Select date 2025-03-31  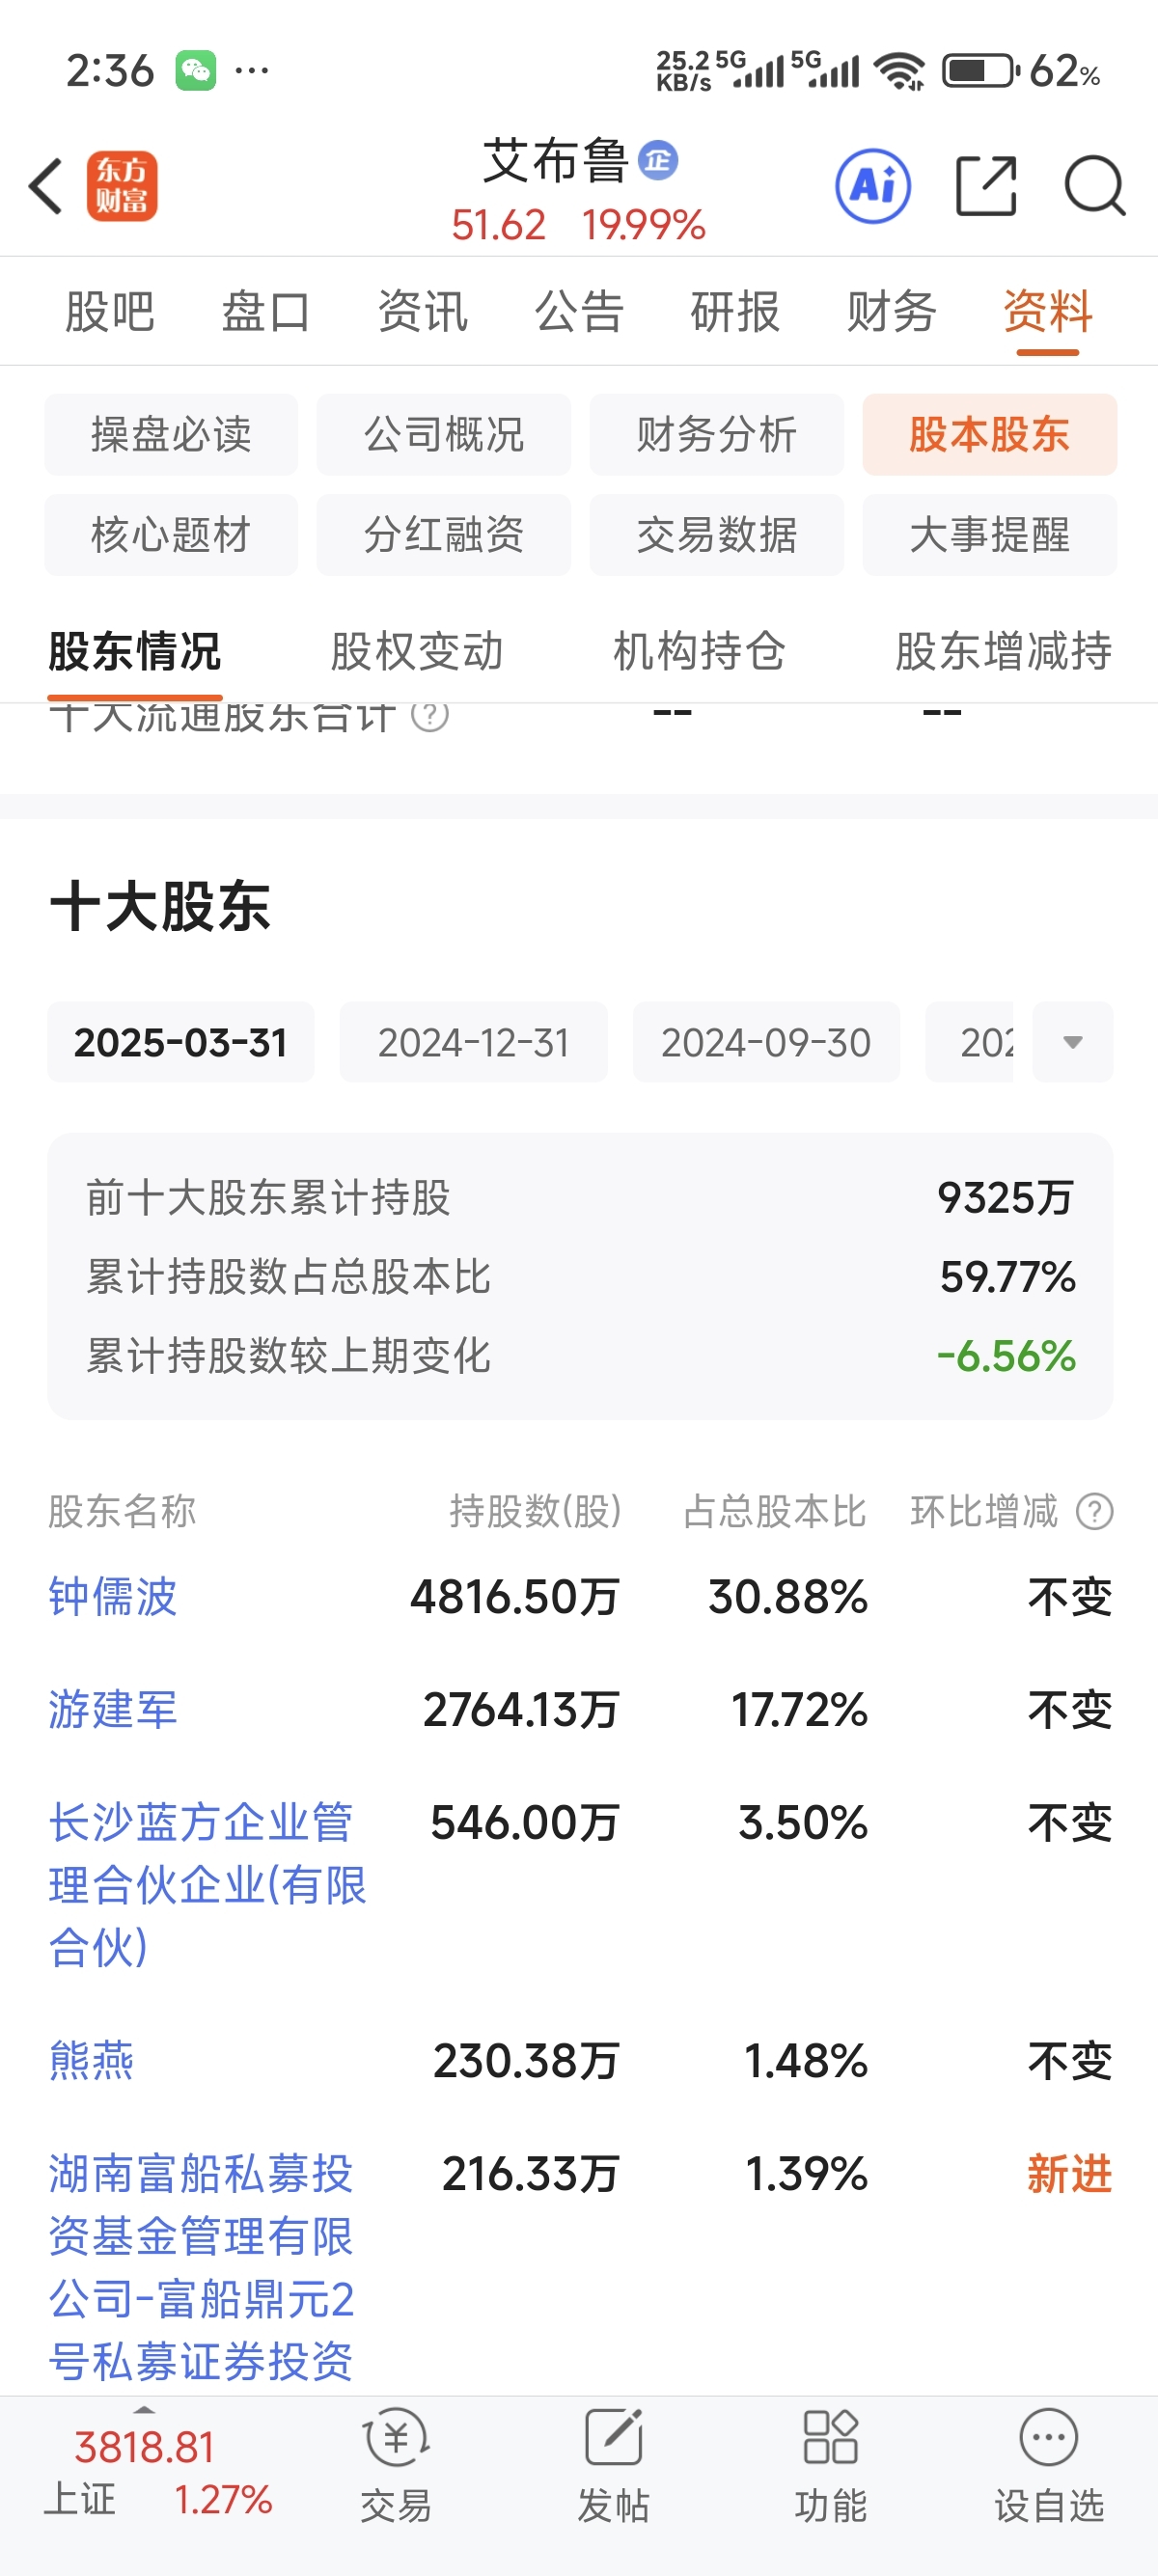(181, 1042)
